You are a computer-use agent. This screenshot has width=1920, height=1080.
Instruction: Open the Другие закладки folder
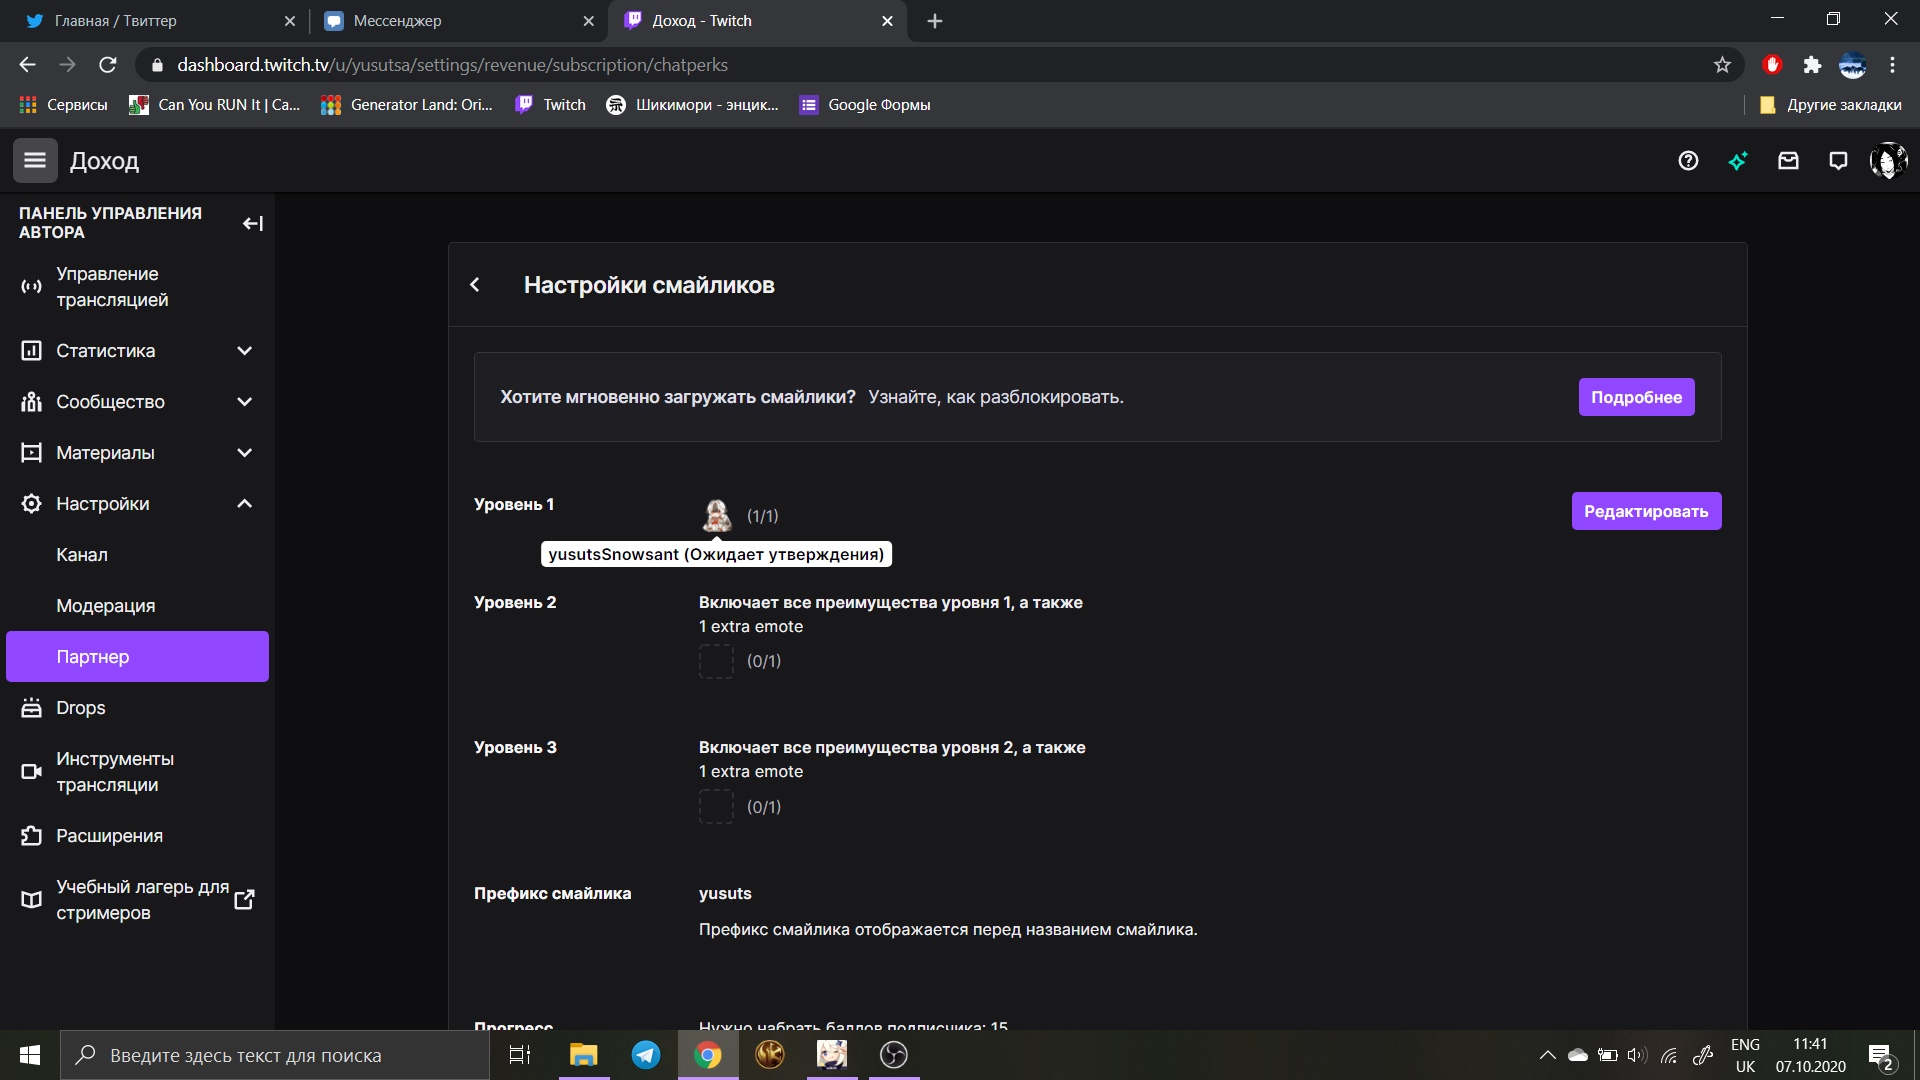click(x=1830, y=105)
